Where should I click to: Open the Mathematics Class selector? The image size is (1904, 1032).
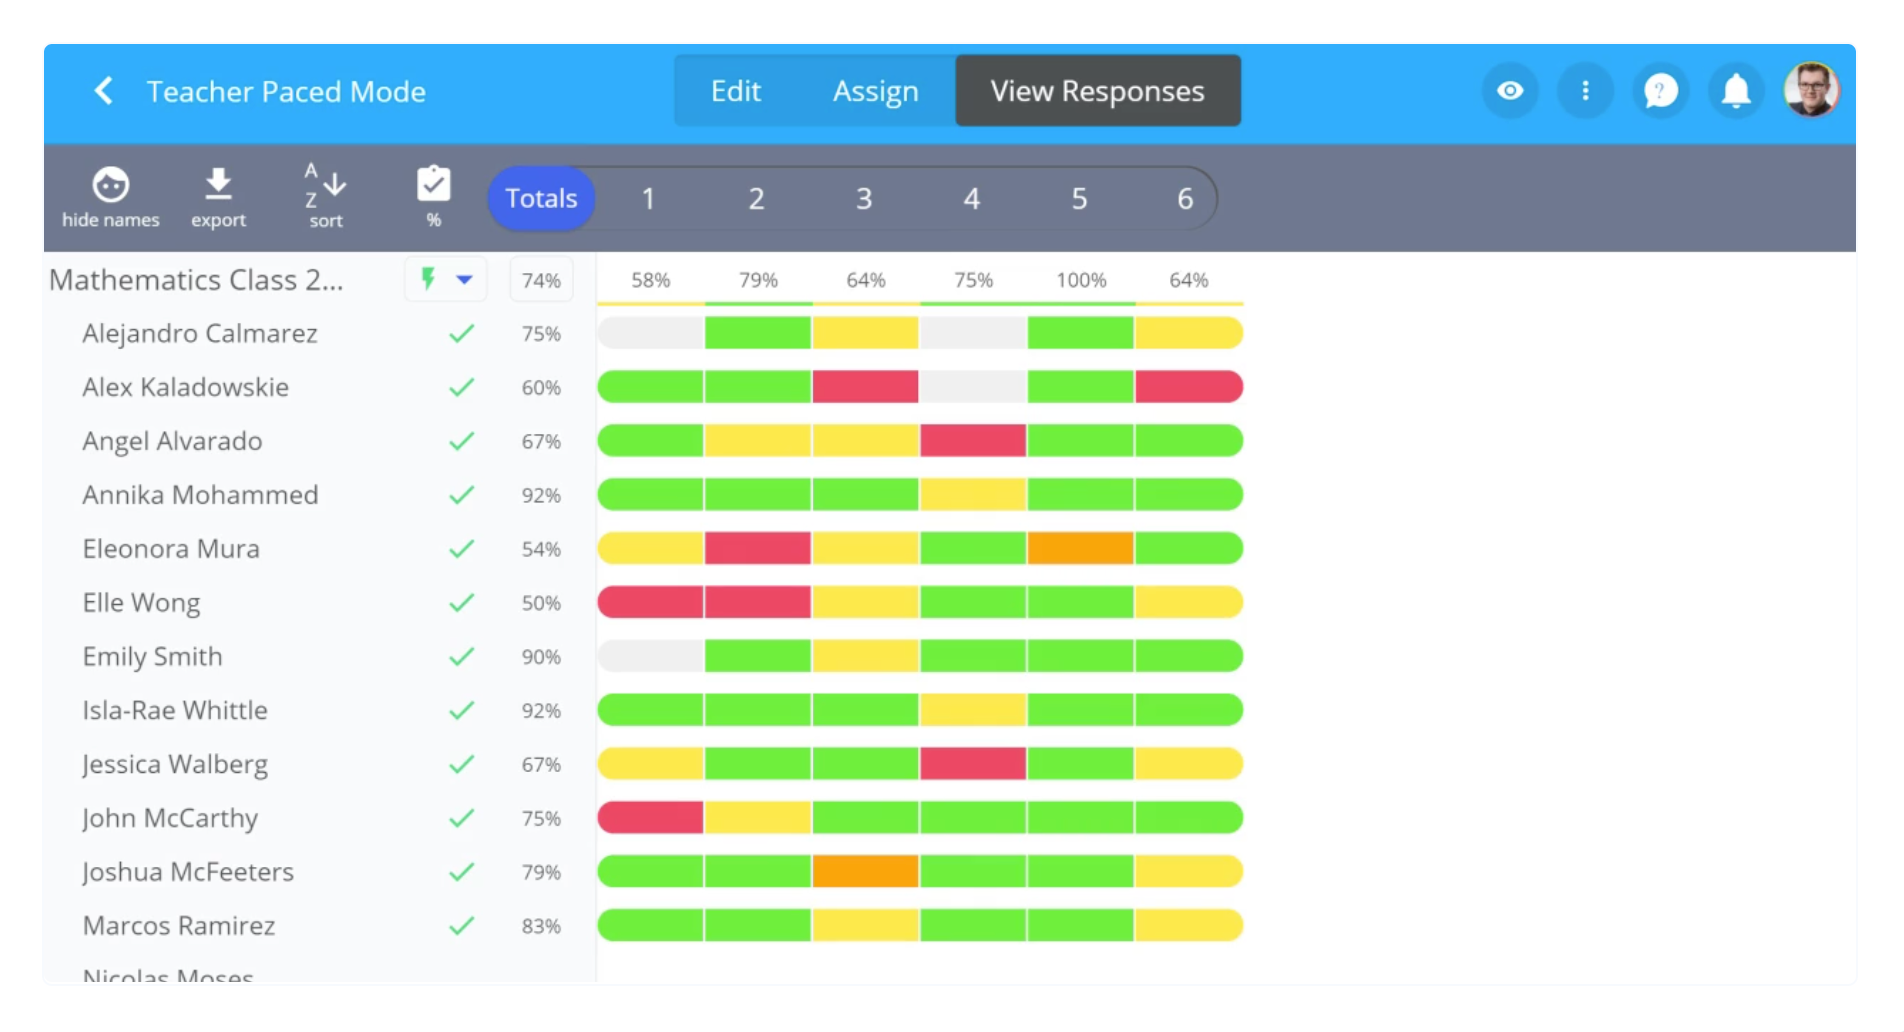(x=196, y=280)
